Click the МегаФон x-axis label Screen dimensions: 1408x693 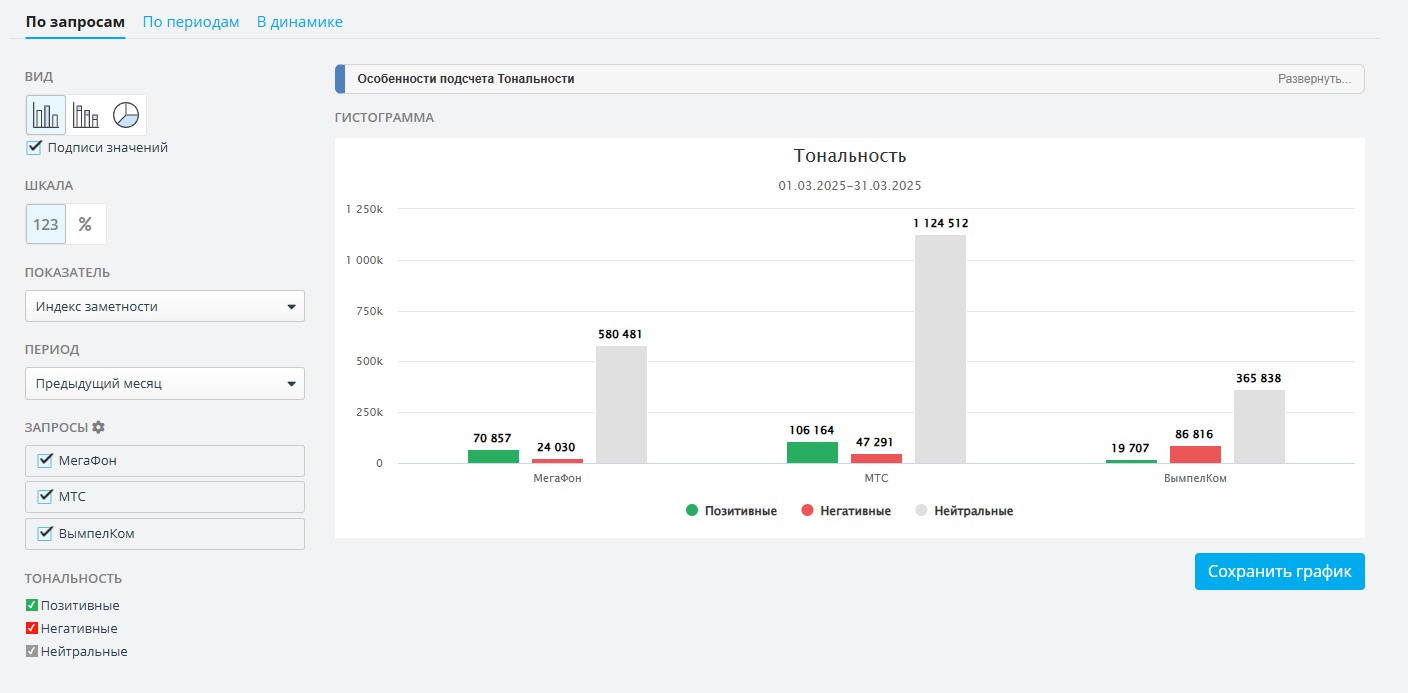point(557,478)
